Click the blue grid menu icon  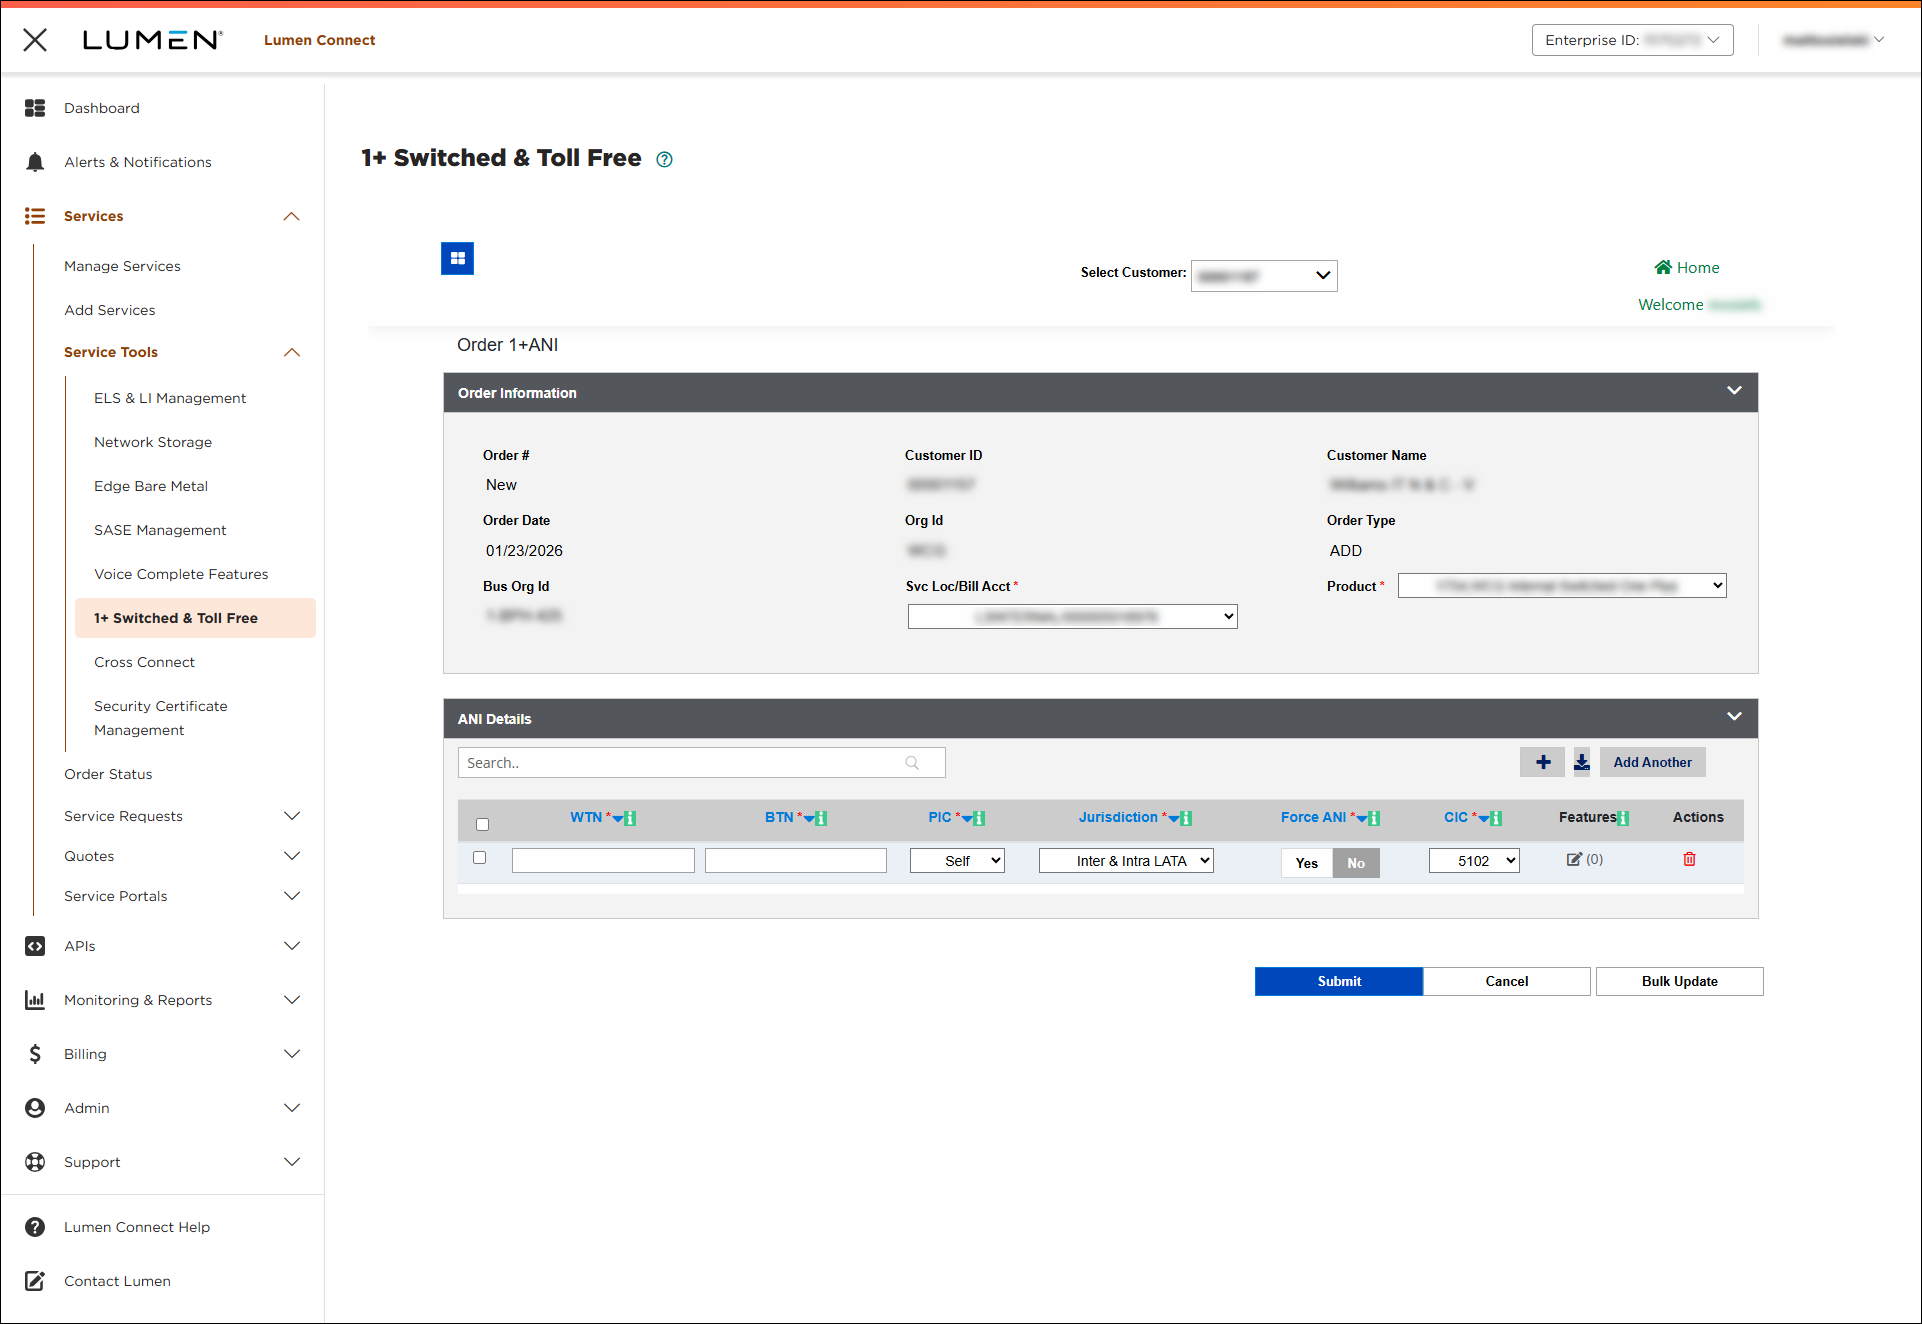[458, 259]
